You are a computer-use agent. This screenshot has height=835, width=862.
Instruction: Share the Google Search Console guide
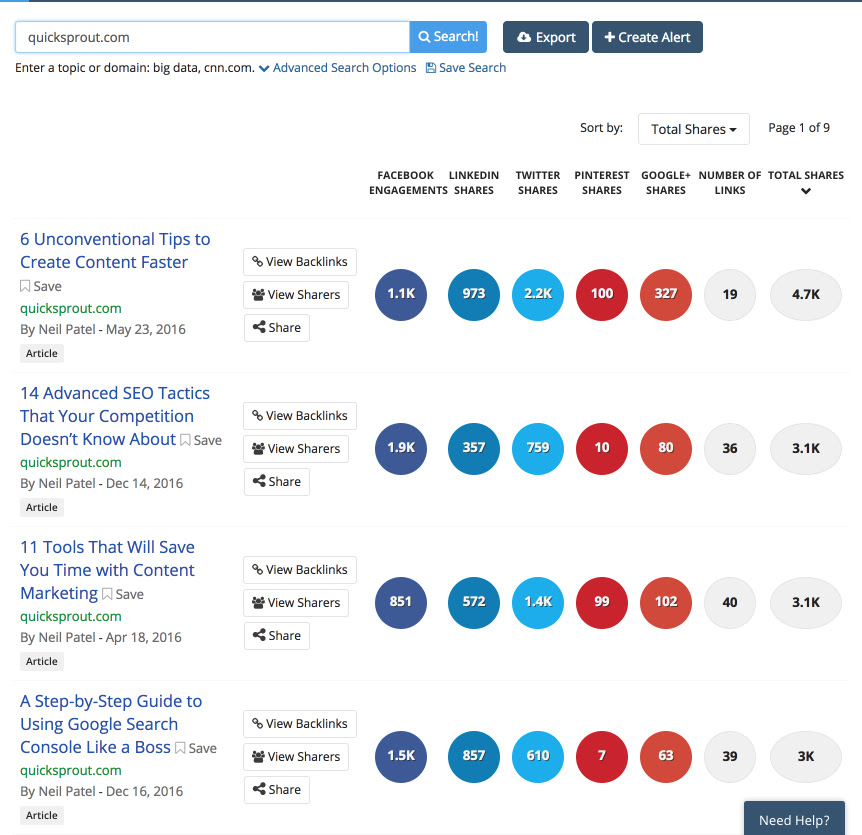[x=277, y=789]
